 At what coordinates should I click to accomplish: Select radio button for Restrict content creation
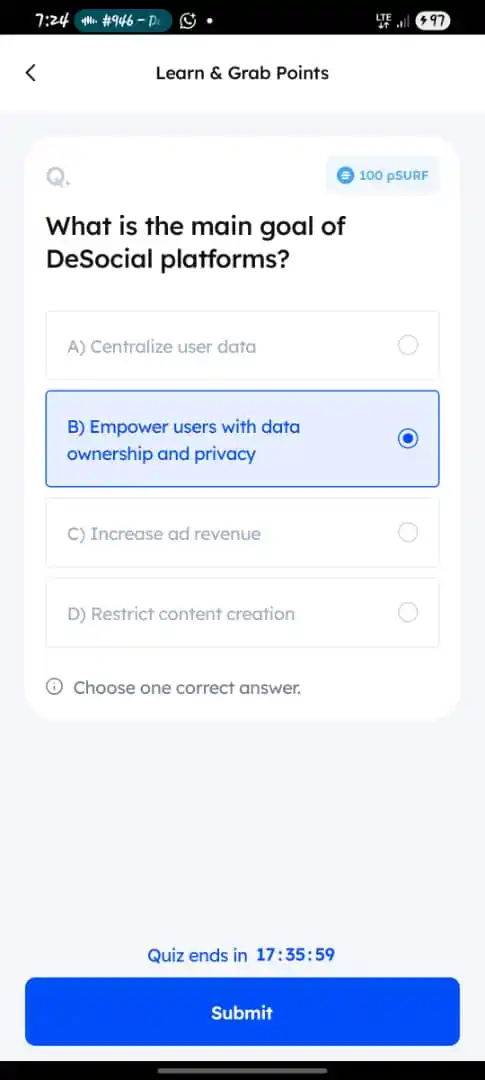click(x=408, y=612)
